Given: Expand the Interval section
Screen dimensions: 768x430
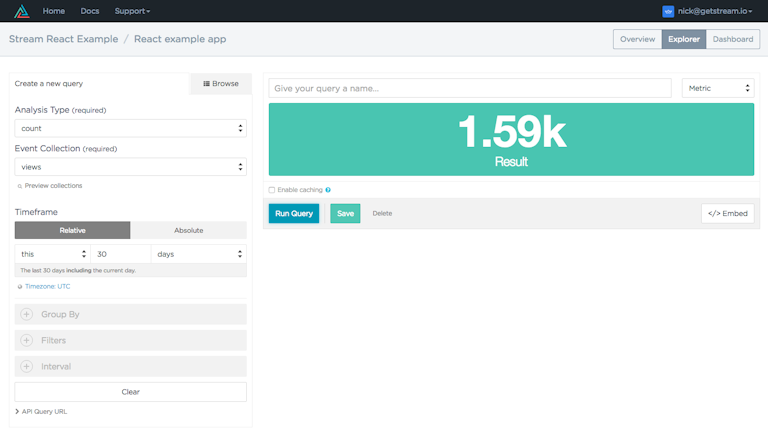Looking at the screenshot, I should (x=130, y=366).
